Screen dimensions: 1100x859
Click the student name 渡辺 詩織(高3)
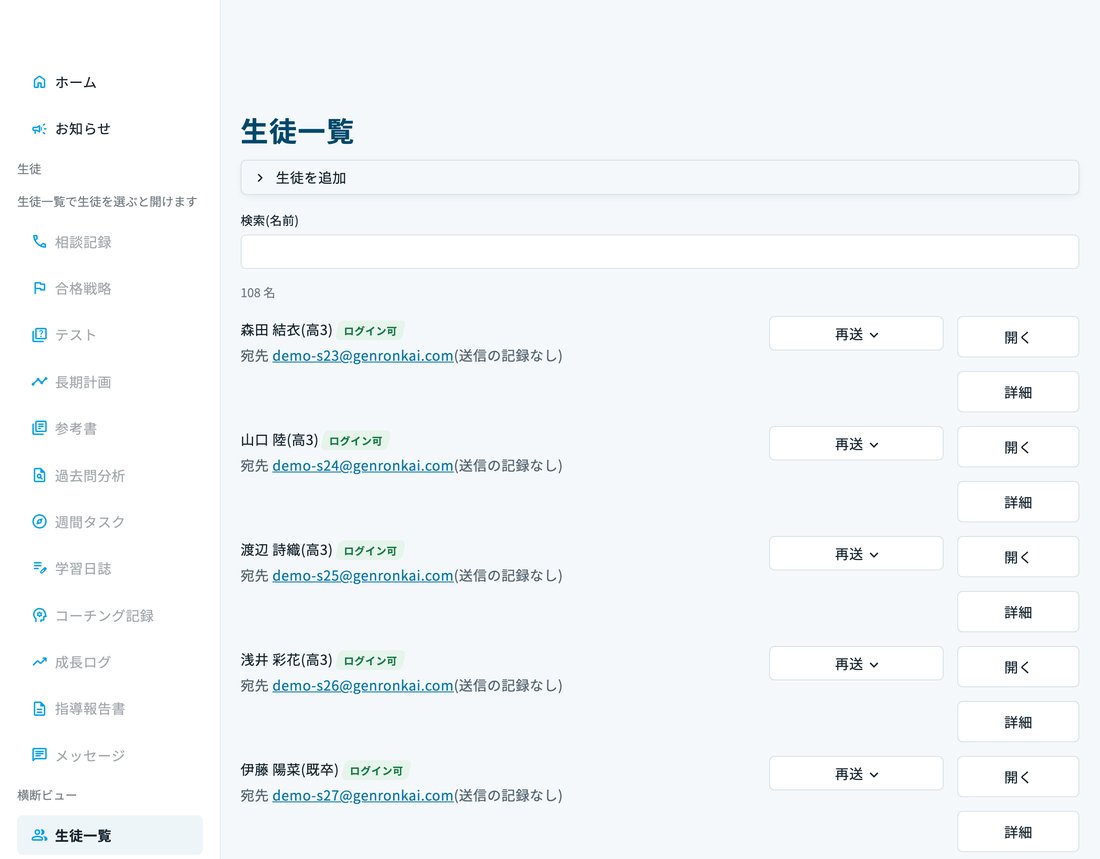(286, 550)
